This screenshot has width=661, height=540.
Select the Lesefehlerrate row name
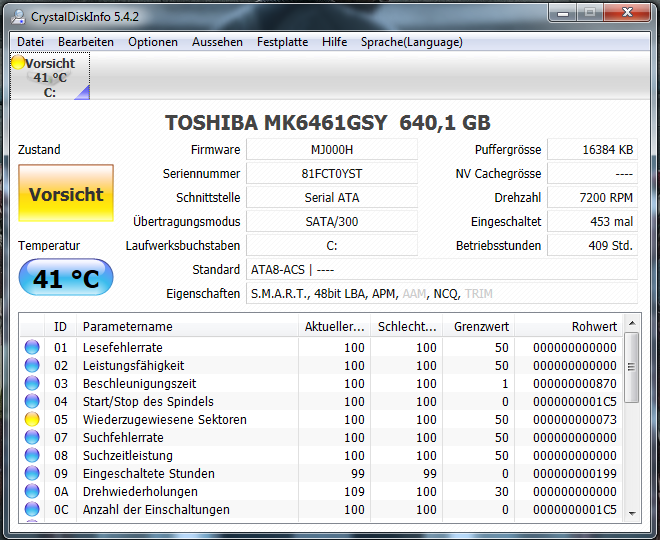coord(123,347)
